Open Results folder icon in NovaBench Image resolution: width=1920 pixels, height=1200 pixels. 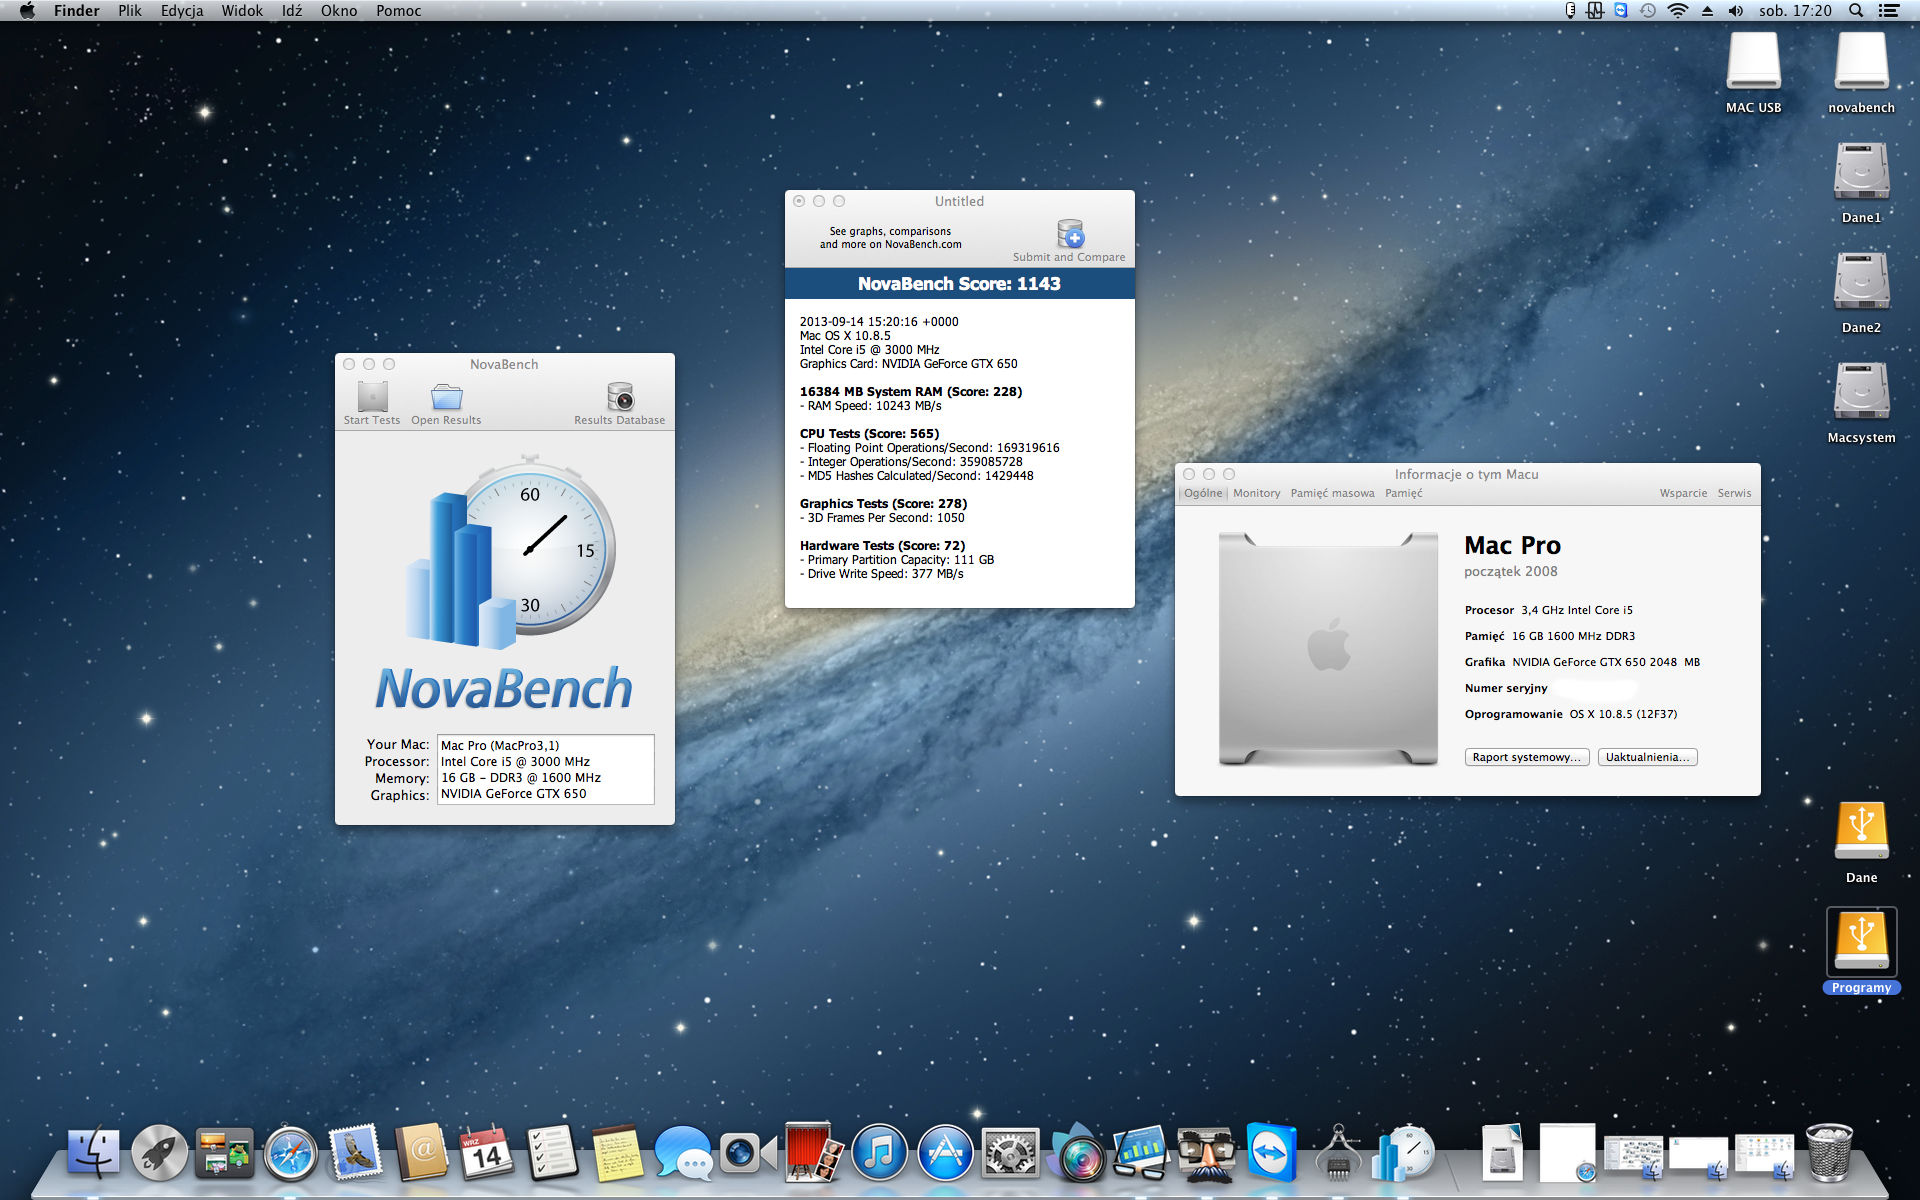tap(446, 397)
